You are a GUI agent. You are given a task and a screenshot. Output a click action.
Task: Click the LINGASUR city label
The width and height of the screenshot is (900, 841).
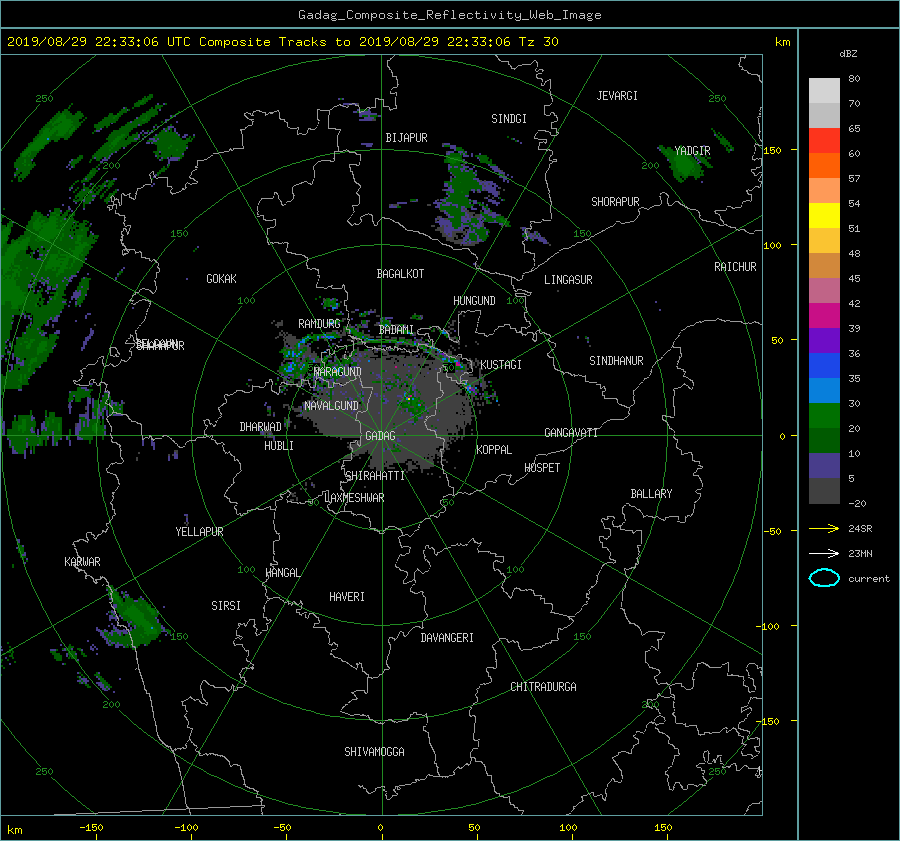tap(568, 280)
